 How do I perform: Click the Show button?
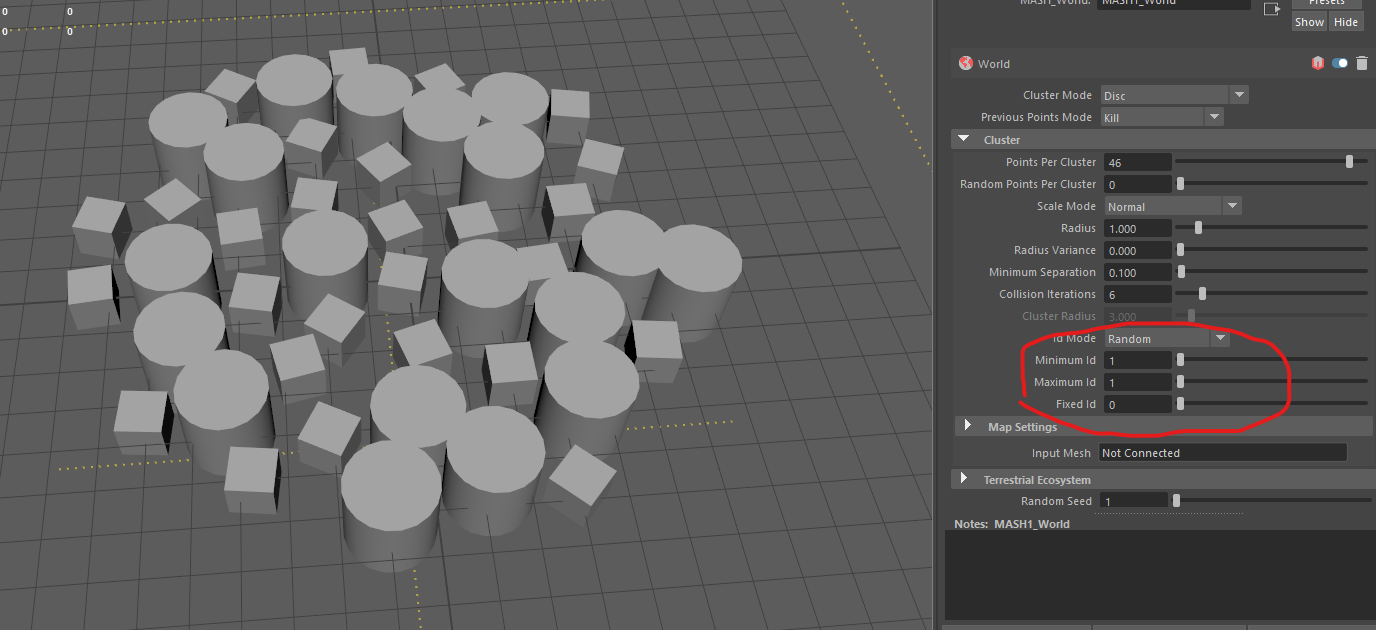(x=1308, y=21)
